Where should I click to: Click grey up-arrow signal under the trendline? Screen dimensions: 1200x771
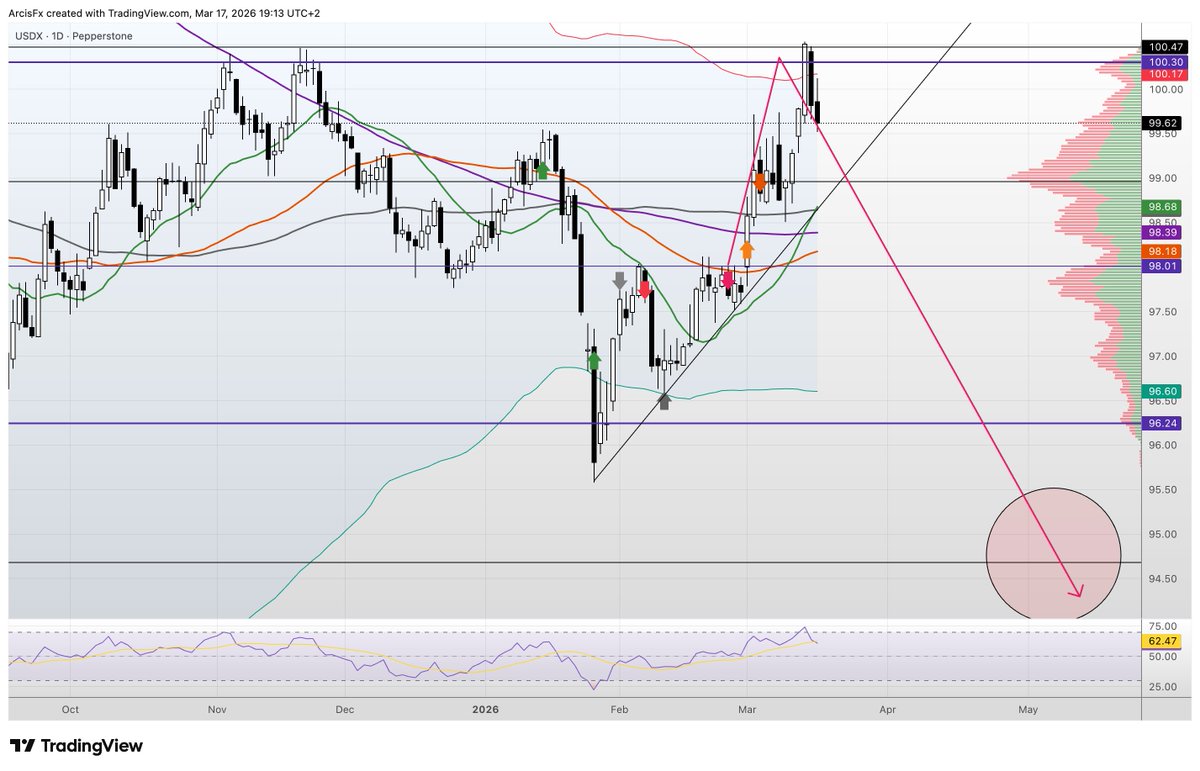pos(664,401)
